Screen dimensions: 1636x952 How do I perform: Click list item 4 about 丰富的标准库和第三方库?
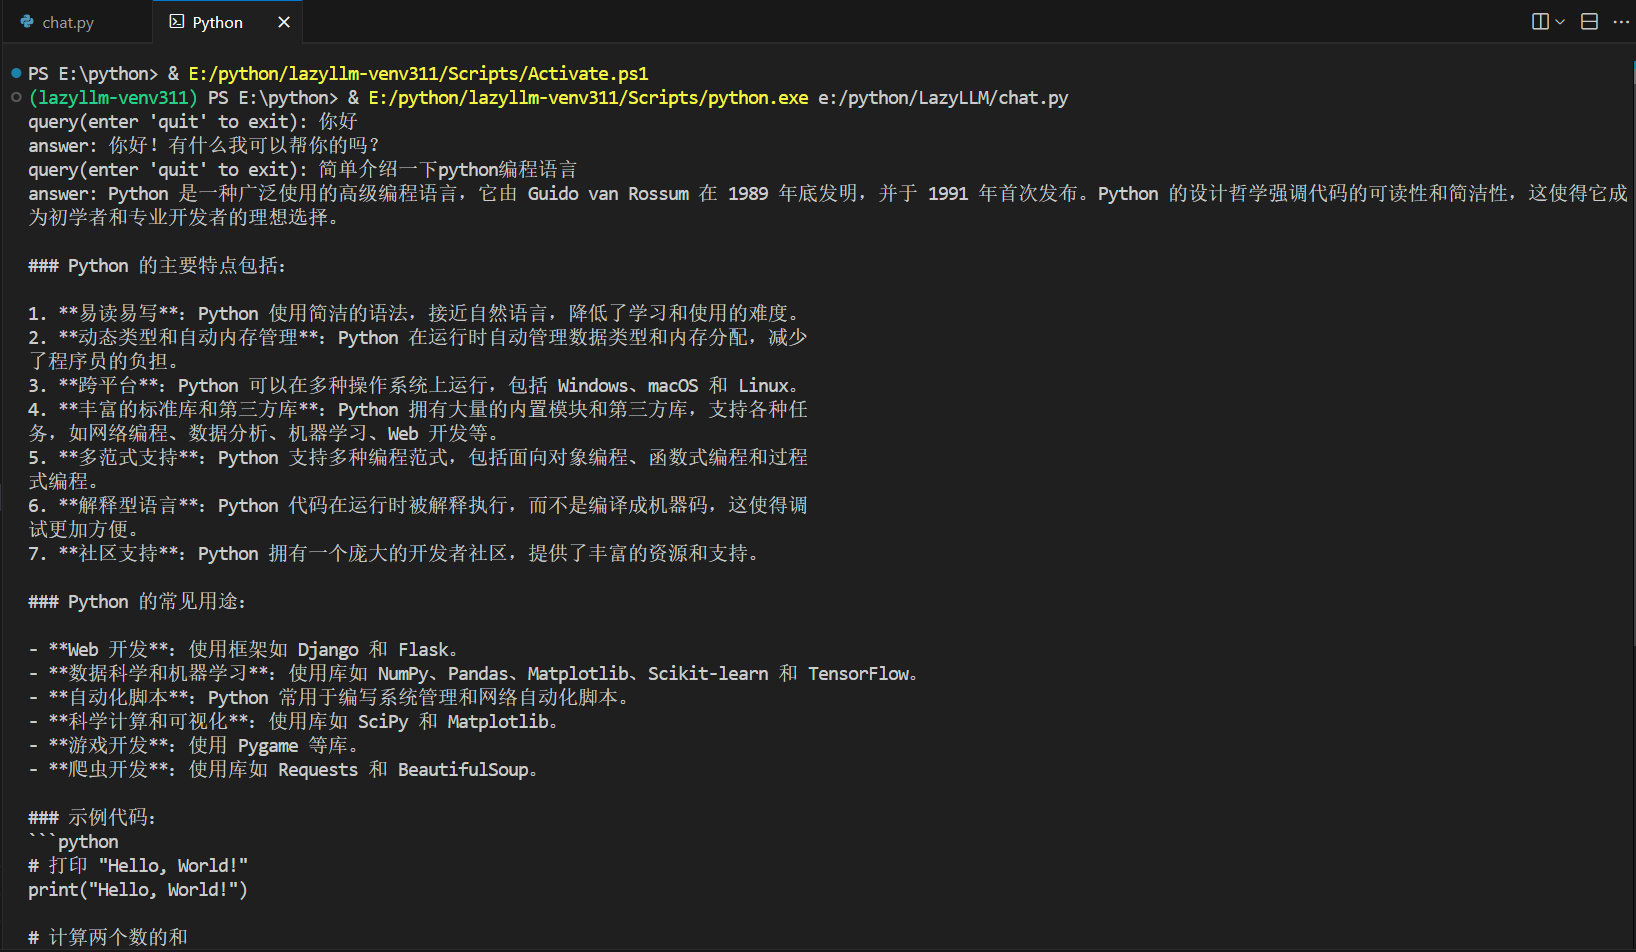pos(418,422)
